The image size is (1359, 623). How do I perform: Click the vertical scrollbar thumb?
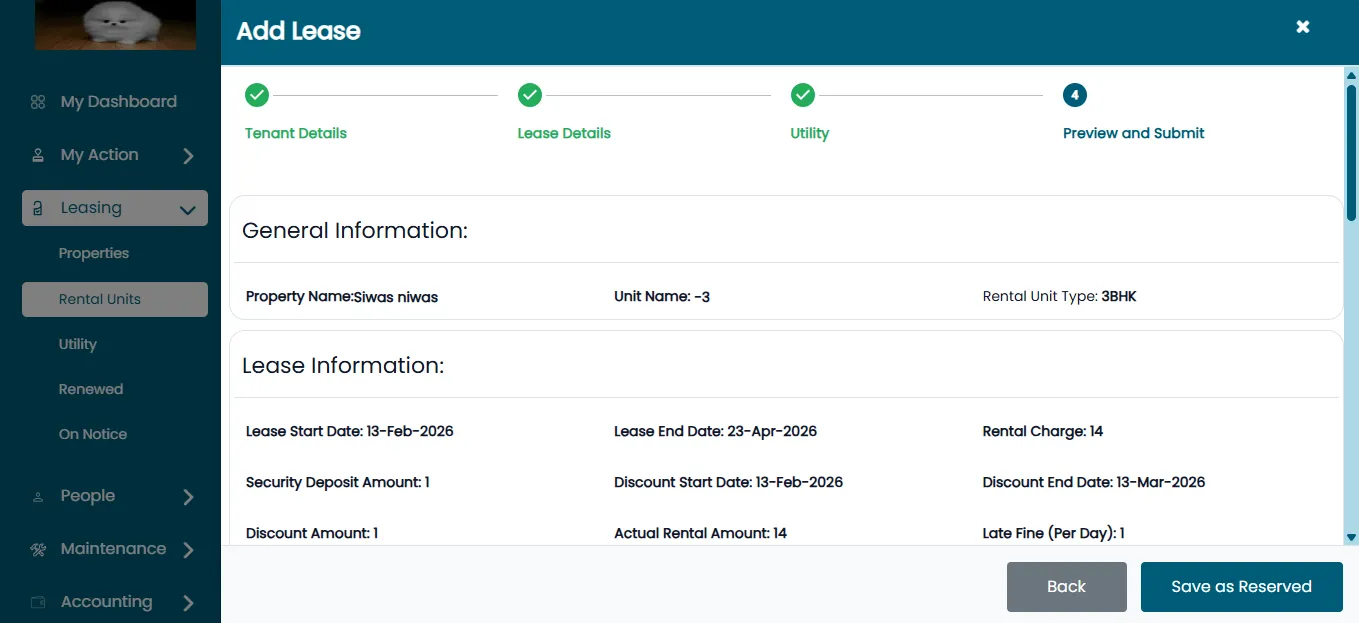point(1352,151)
